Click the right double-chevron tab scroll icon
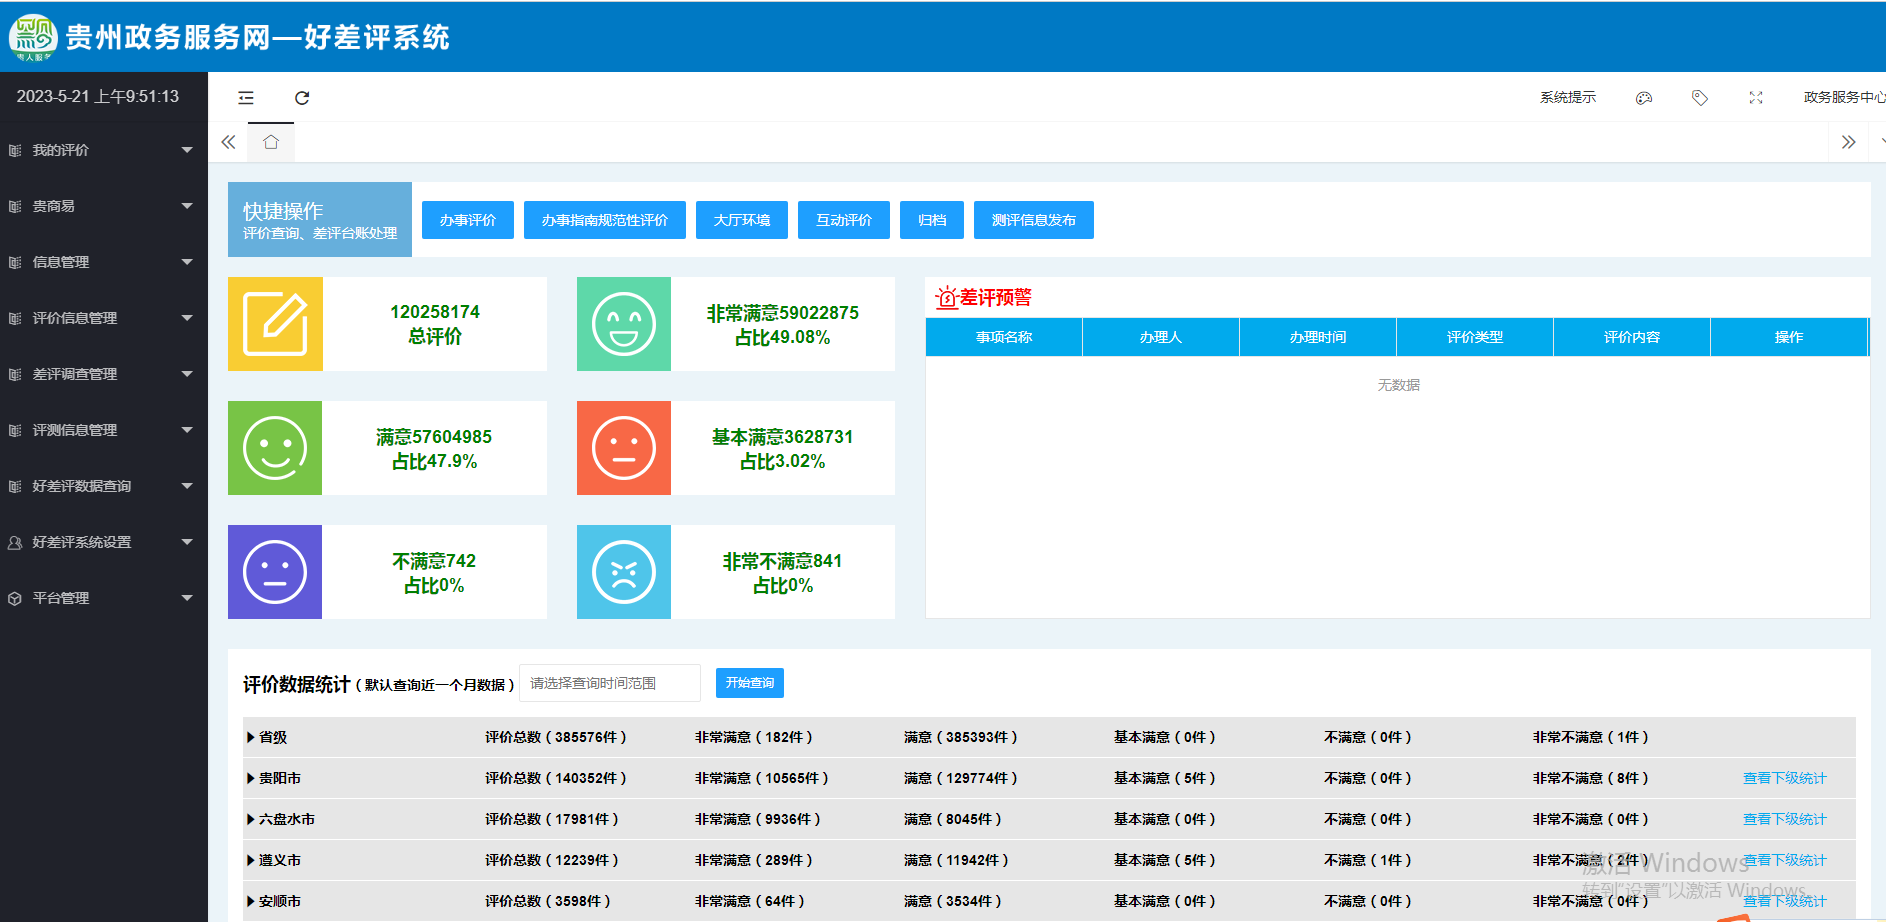 coord(1849,142)
